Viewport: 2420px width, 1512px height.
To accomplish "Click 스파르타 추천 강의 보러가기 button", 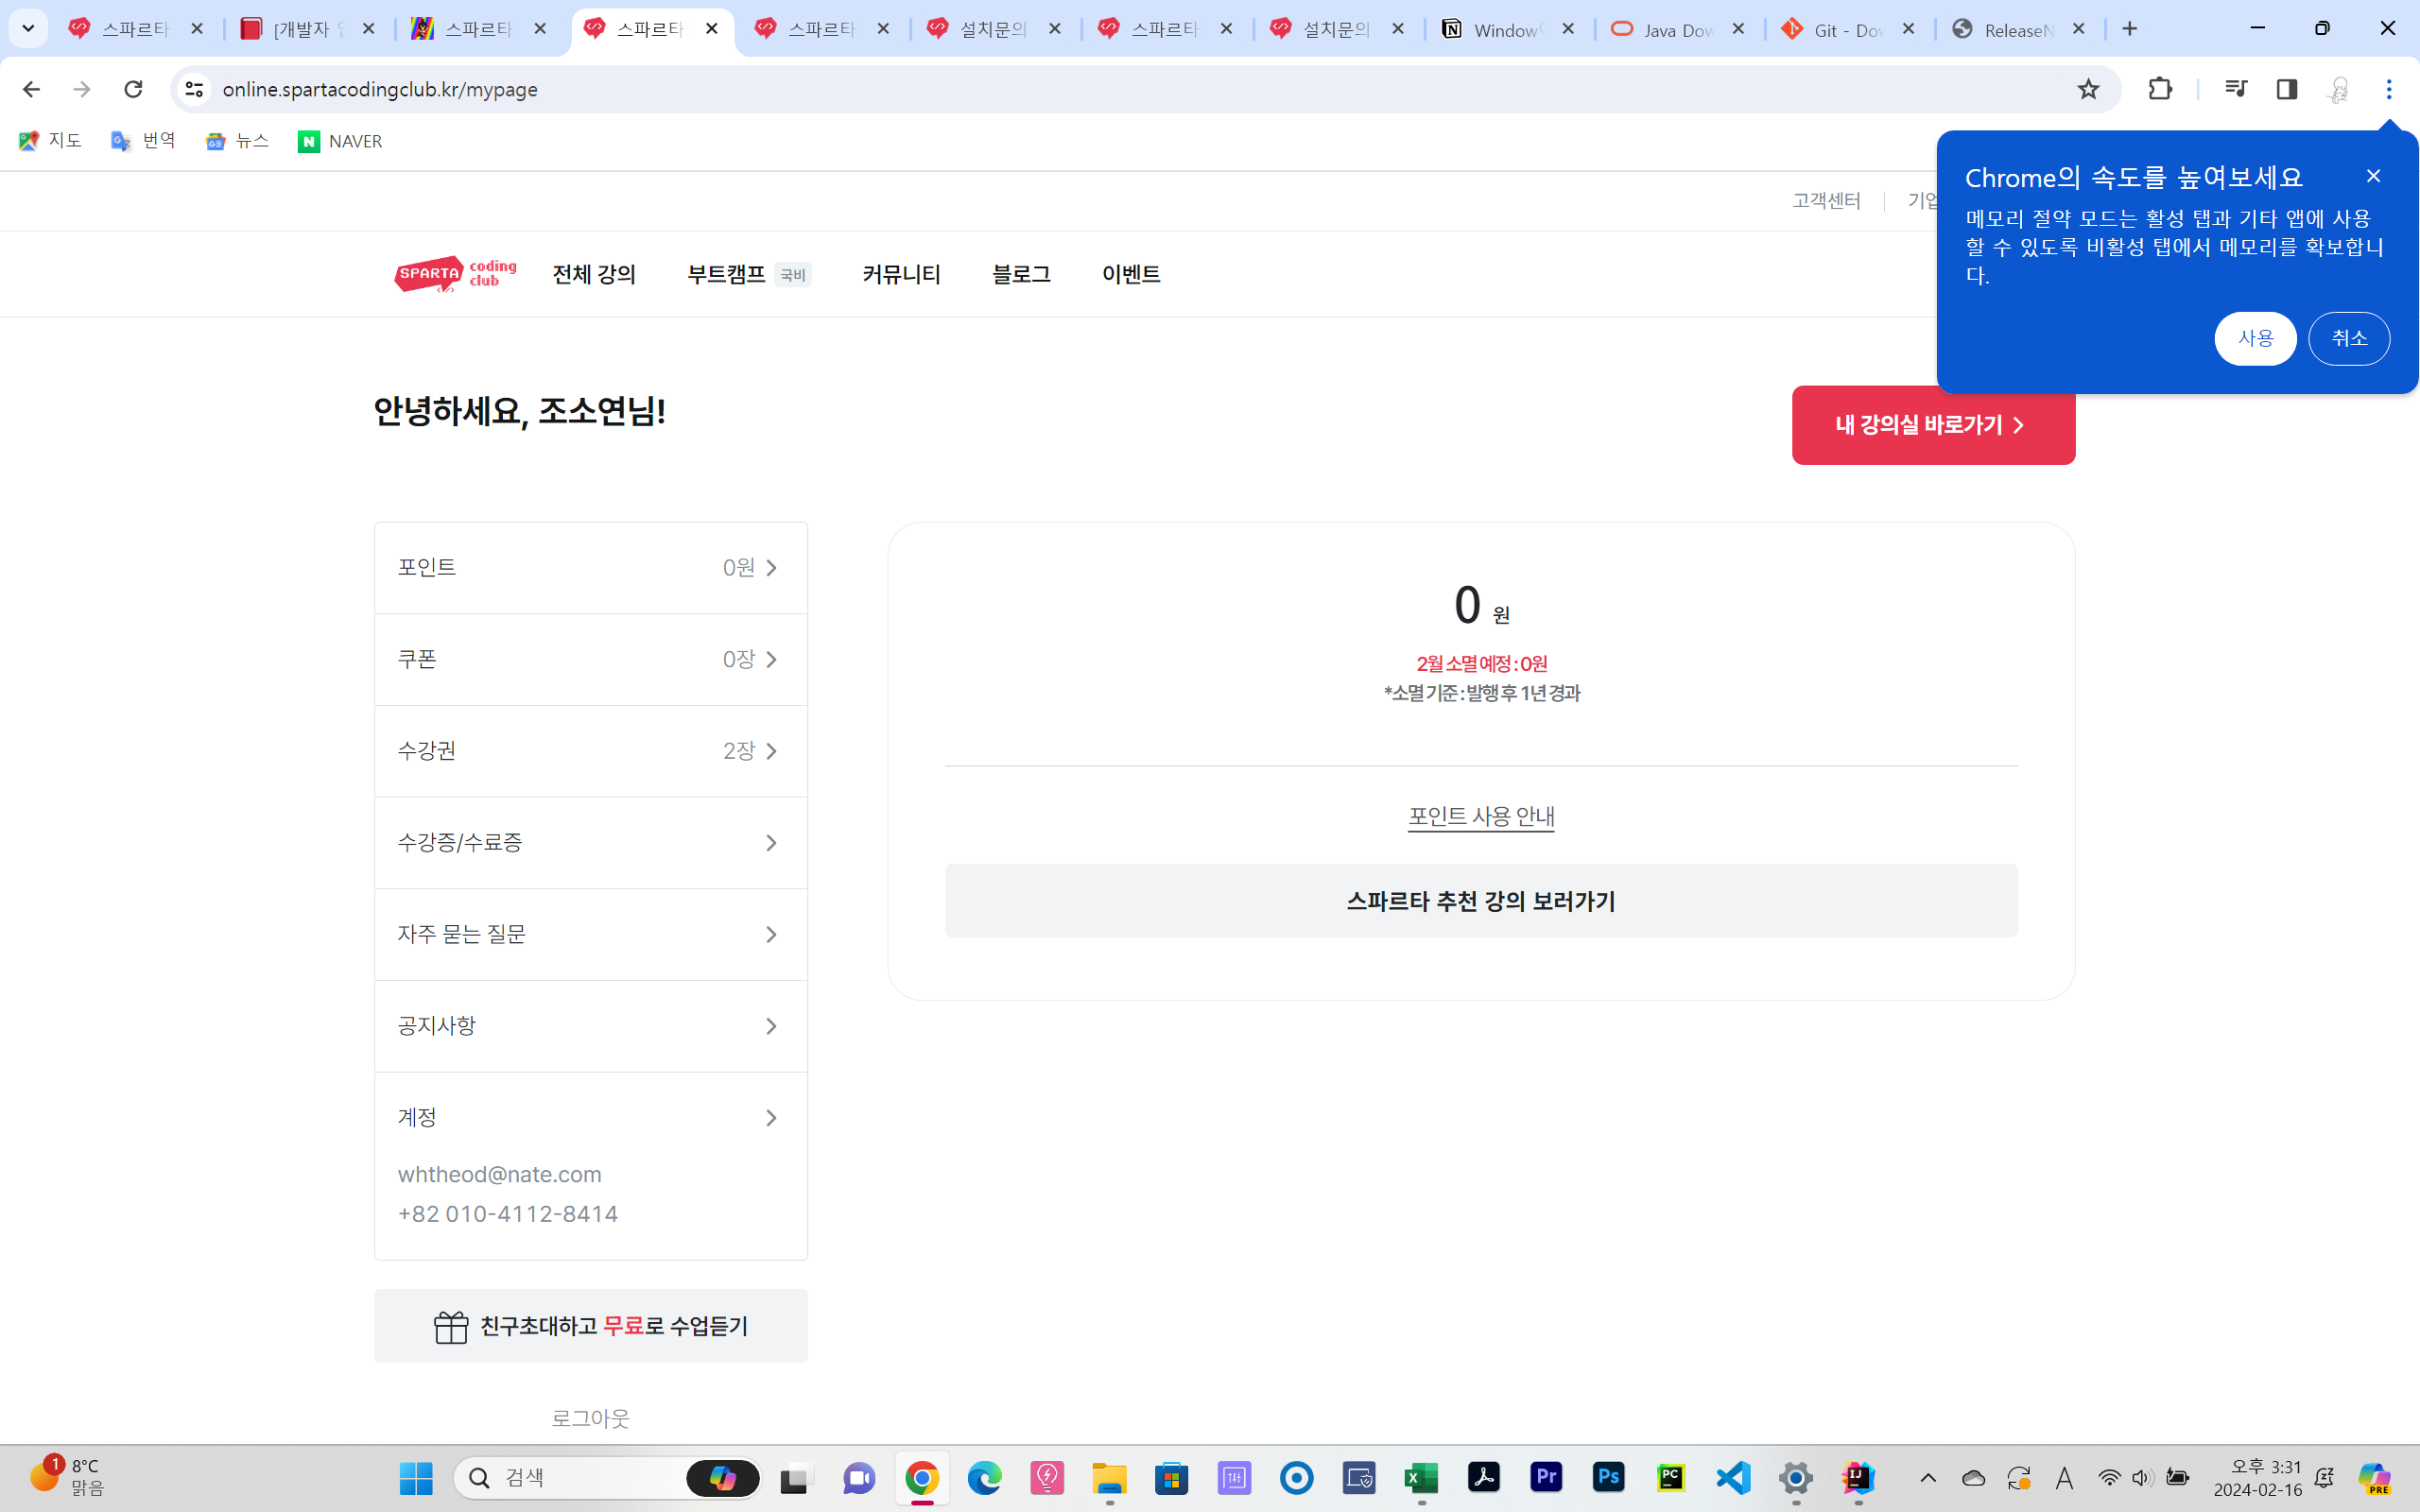I will pos(1481,901).
